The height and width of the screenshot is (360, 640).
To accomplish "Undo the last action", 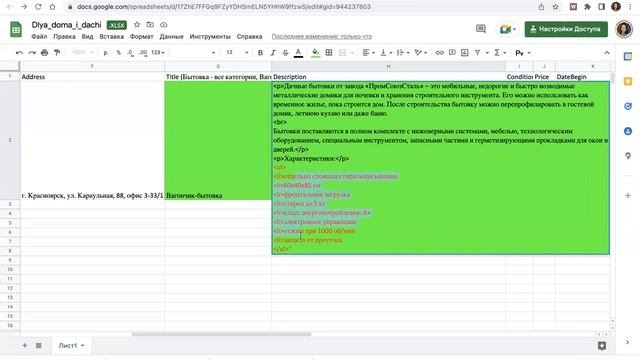I will click(19, 53).
